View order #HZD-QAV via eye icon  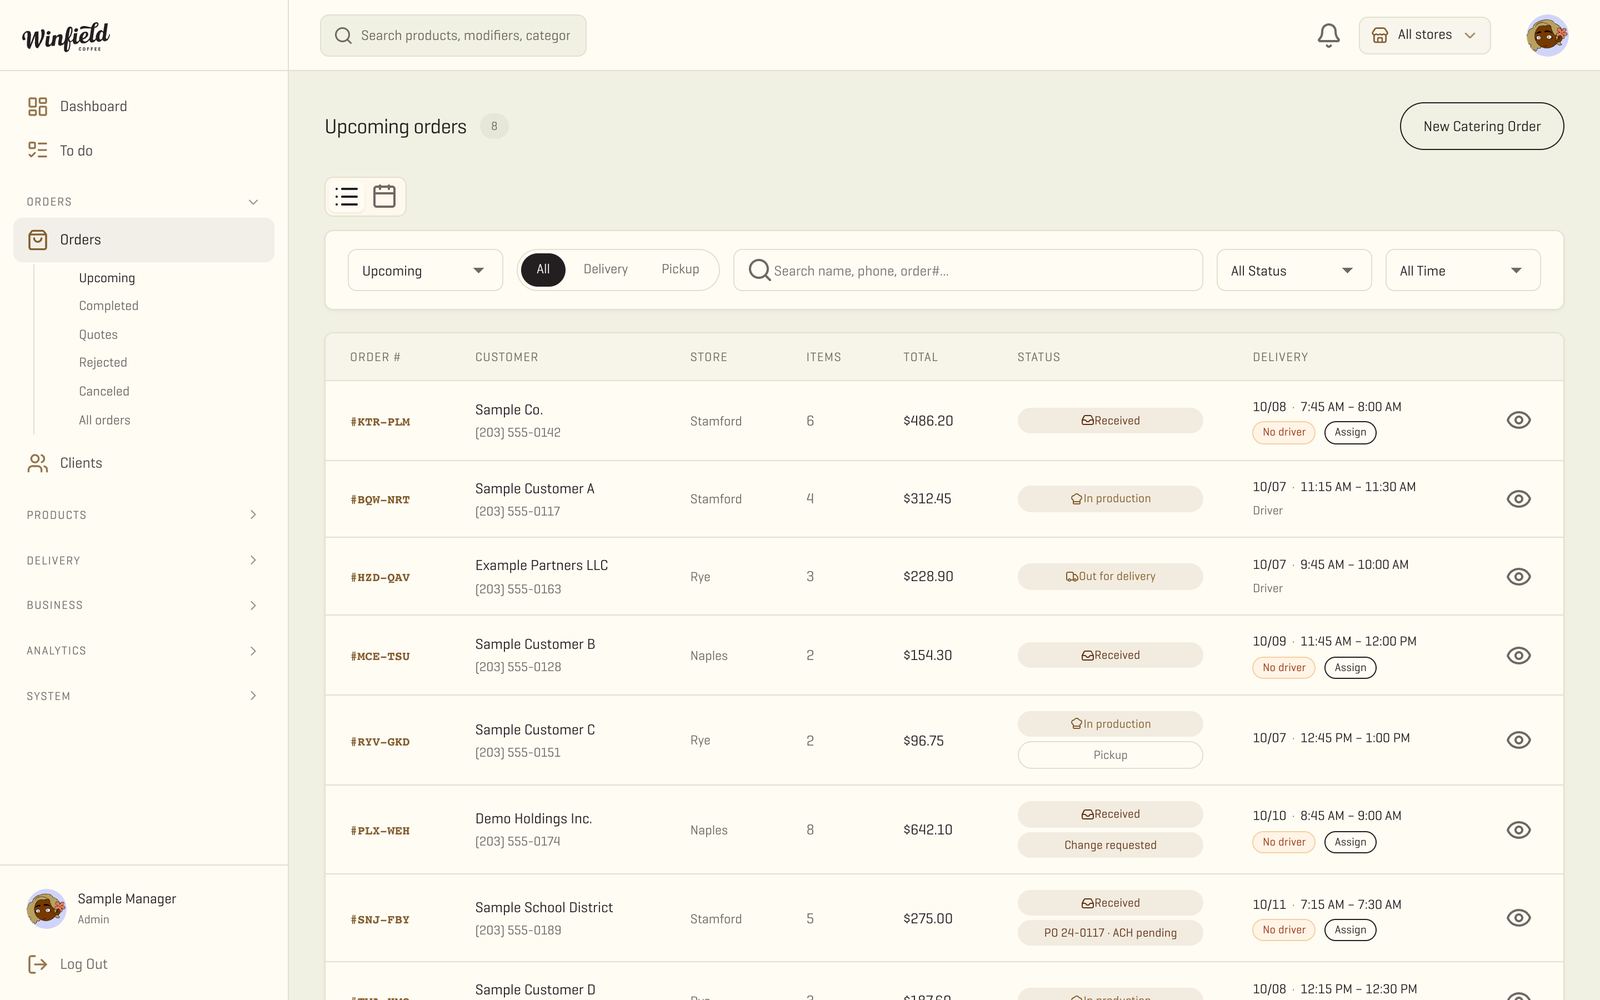coord(1518,577)
